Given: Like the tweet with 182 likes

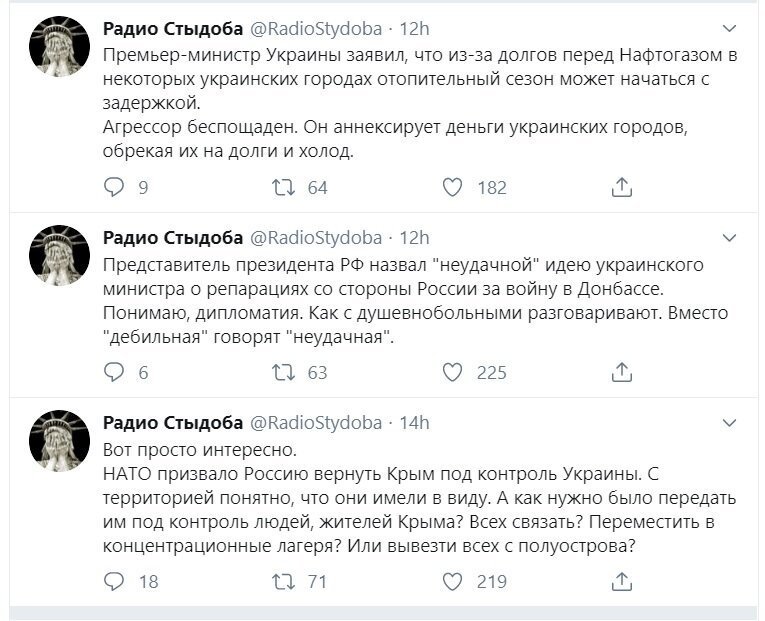Looking at the screenshot, I should [x=452, y=187].
